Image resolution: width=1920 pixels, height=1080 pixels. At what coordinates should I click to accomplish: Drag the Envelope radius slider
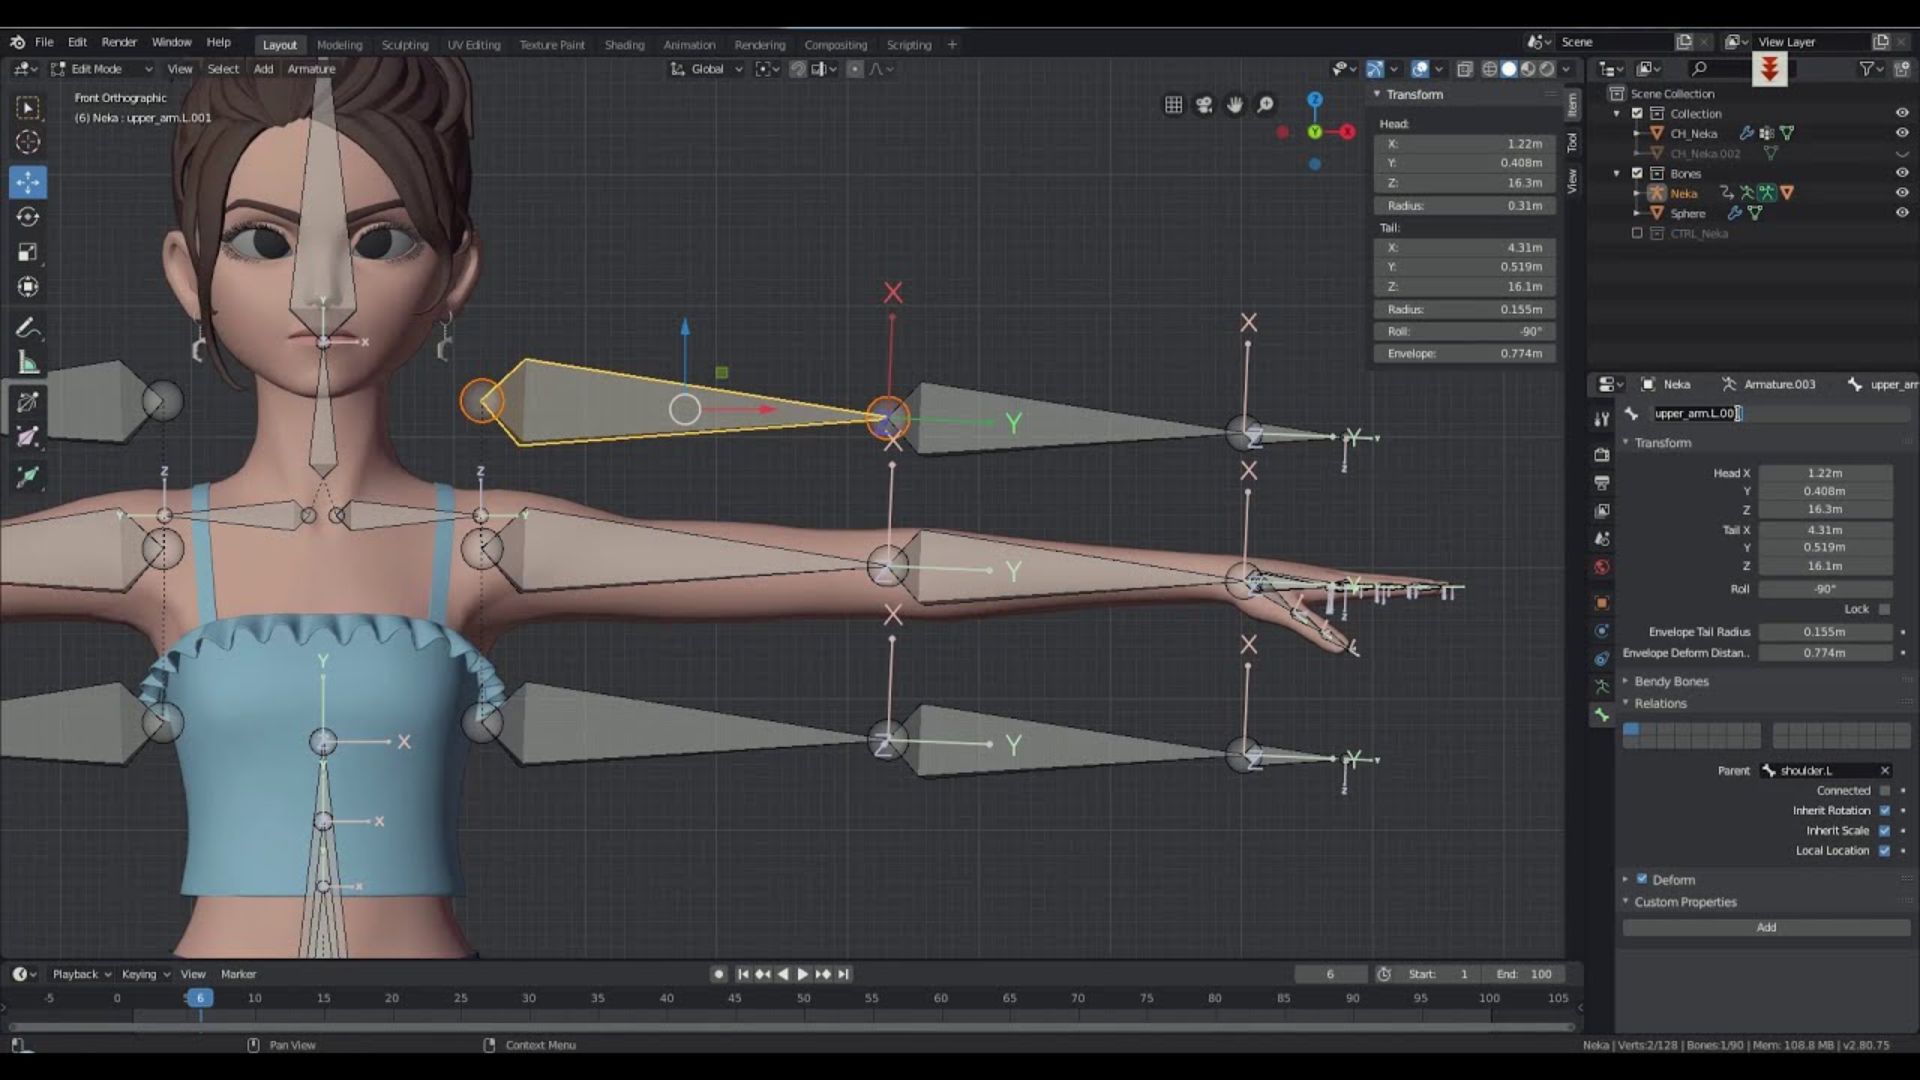tap(1825, 632)
